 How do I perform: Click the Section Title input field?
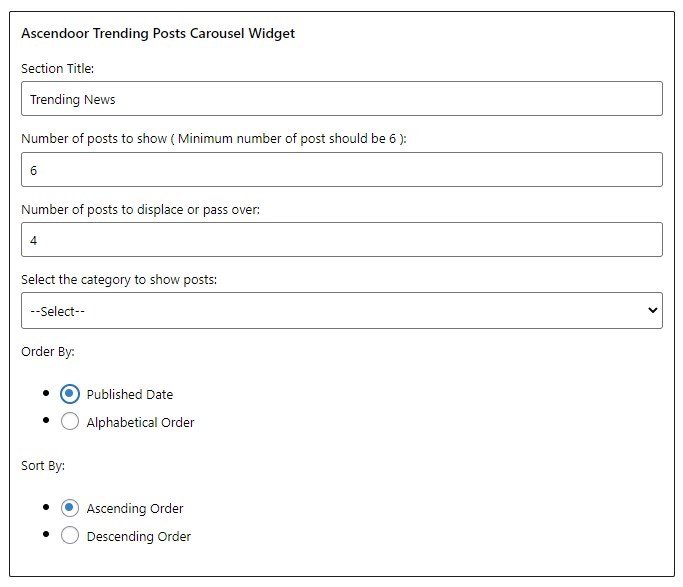click(x=342, y=98)
